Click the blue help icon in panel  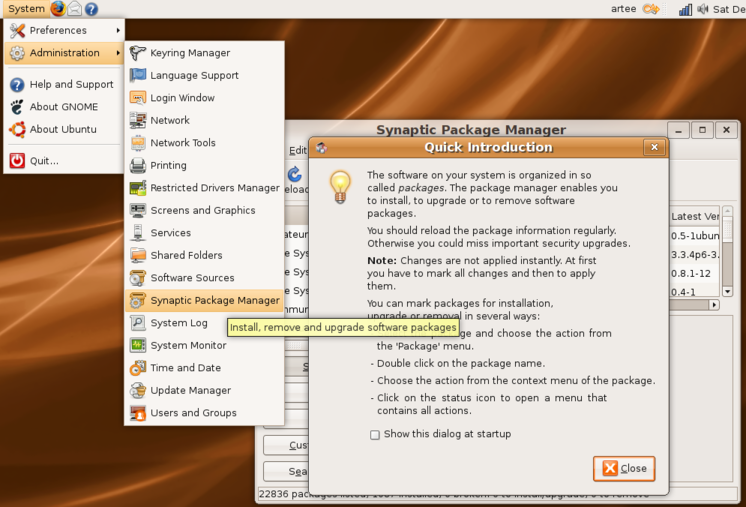coord(91,9)
